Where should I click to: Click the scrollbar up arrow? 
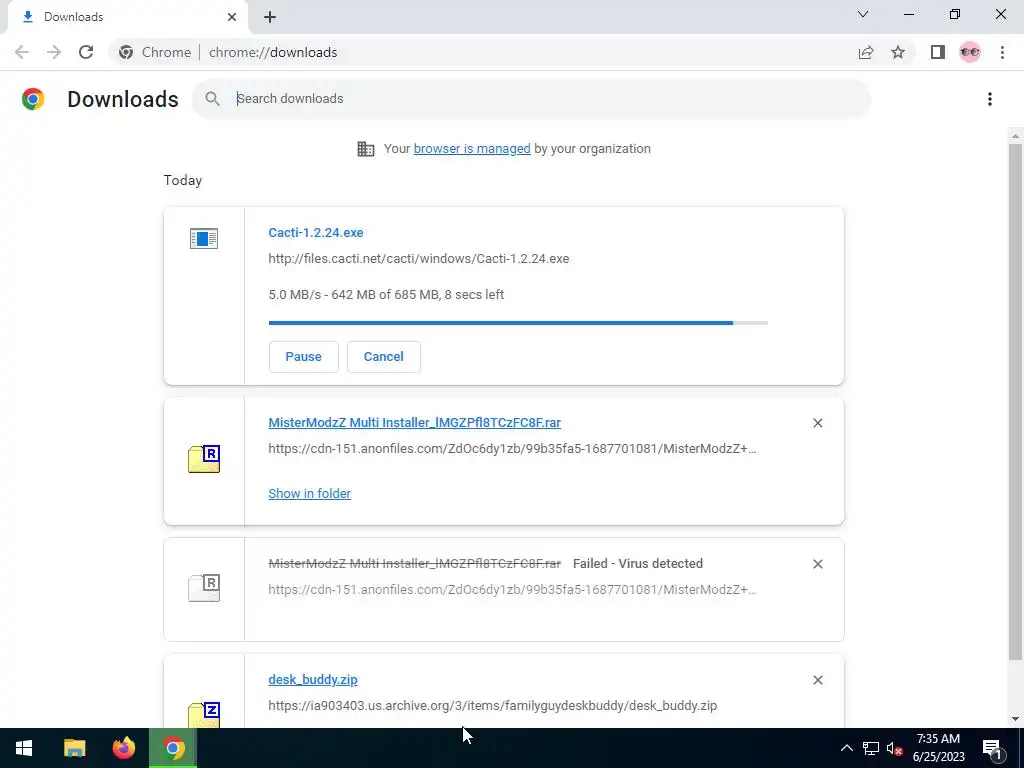[x=1015, y=136]
